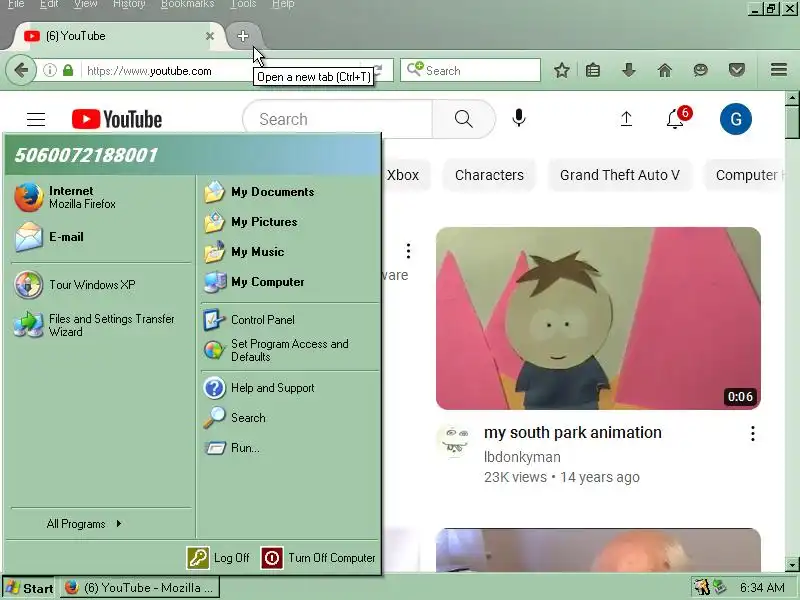Viewport: 800px width, 600px height.
Task: Launch Files and Settings Transfer Wizard
Action: click(101, 325)
